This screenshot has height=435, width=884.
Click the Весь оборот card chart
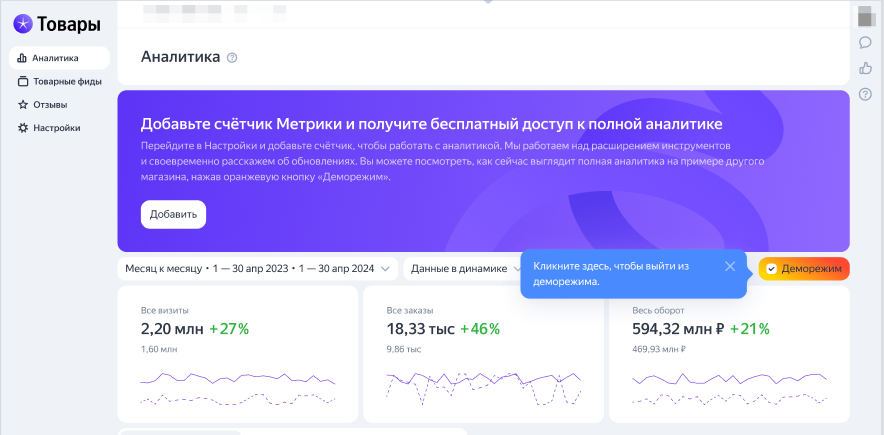tap(730, 389)
